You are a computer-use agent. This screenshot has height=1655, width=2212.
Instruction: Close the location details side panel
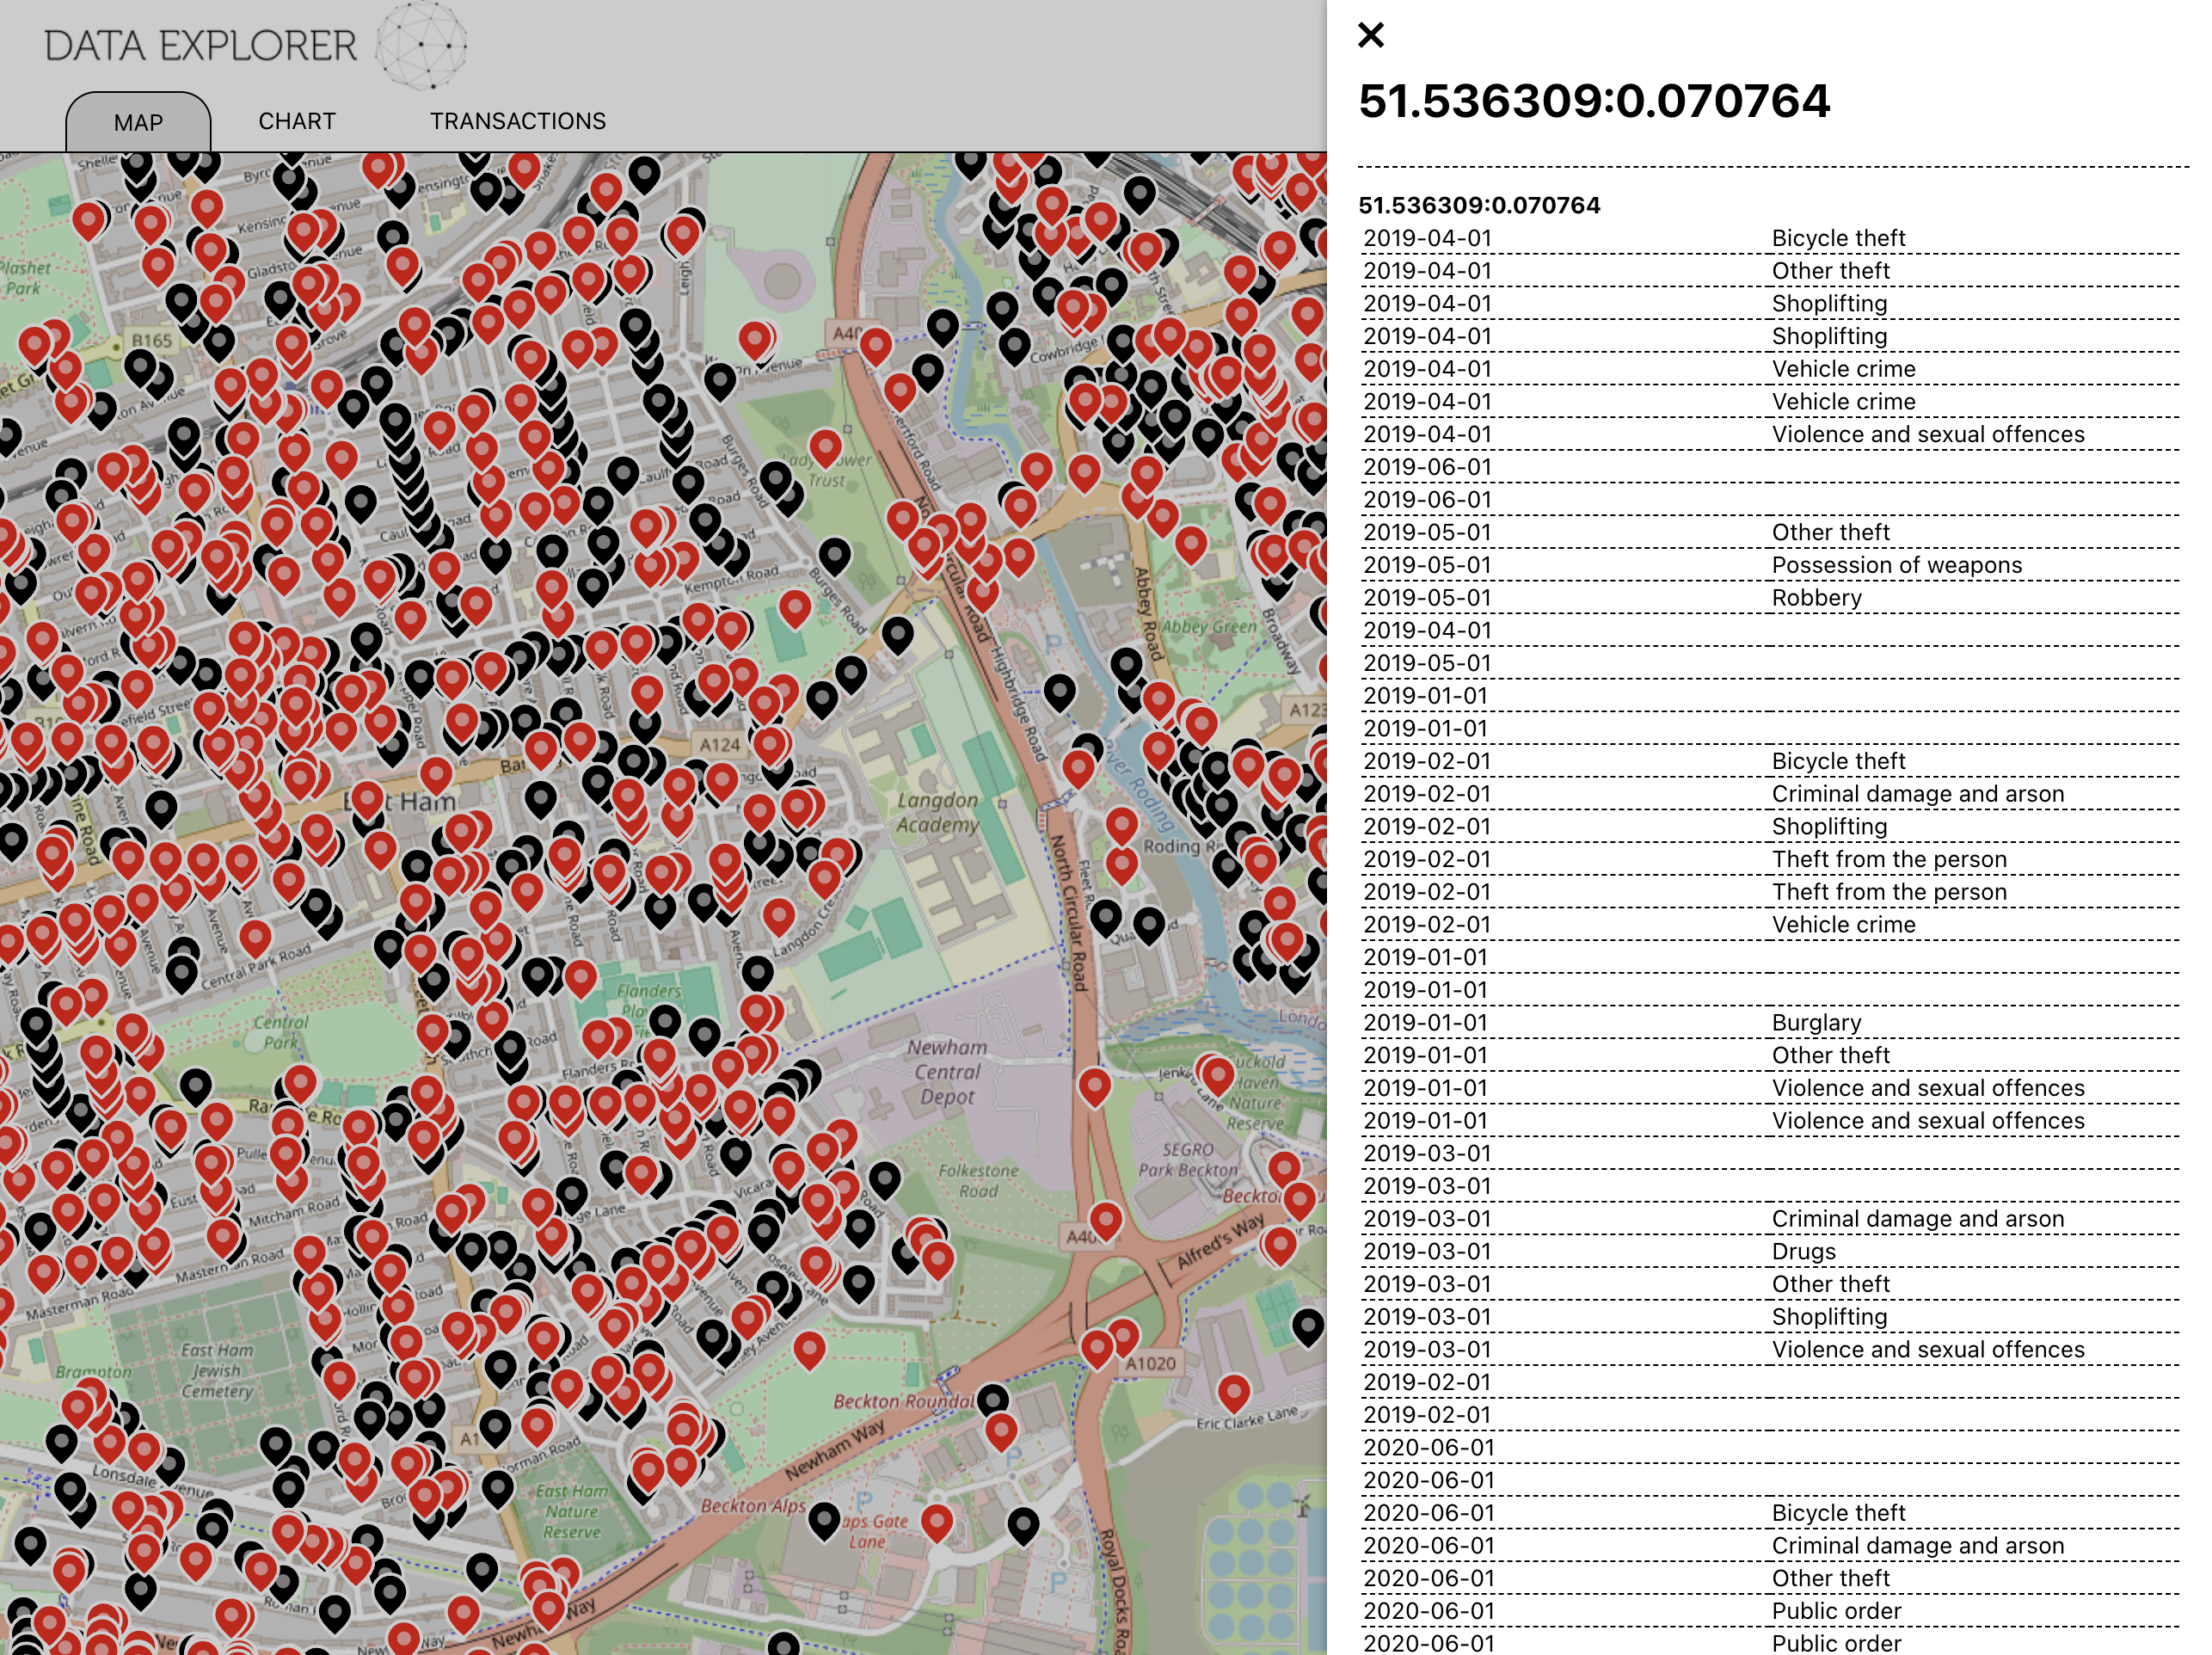click(1371, 35)
